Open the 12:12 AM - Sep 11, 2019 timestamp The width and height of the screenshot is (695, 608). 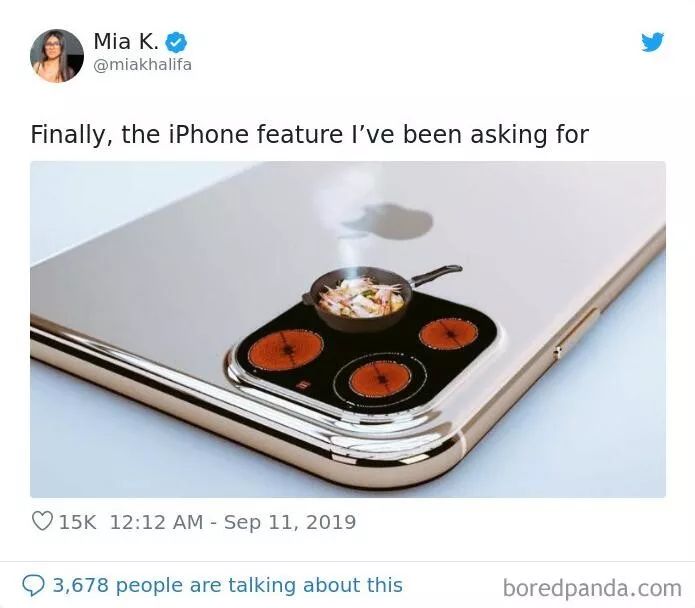pos(233,522)
